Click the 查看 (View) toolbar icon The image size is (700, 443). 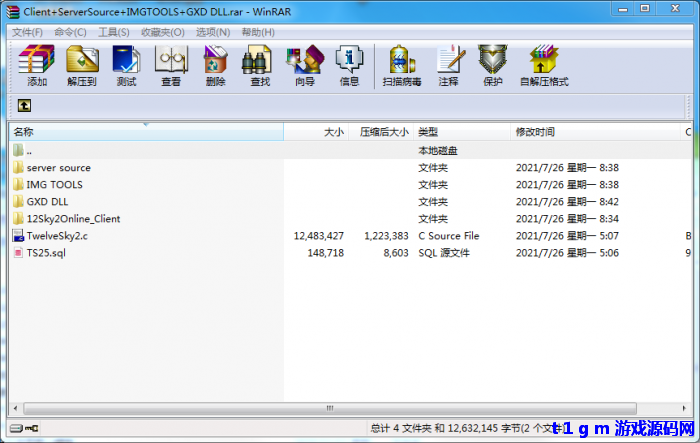[171, 59]
